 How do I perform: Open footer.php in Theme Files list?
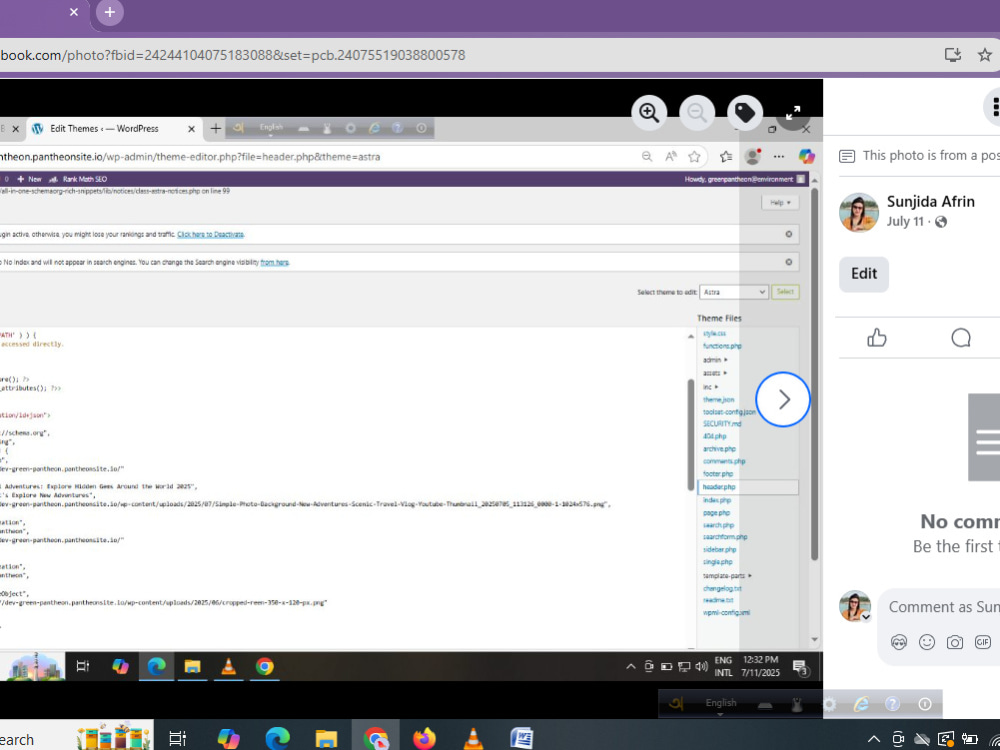coord(717,474)
